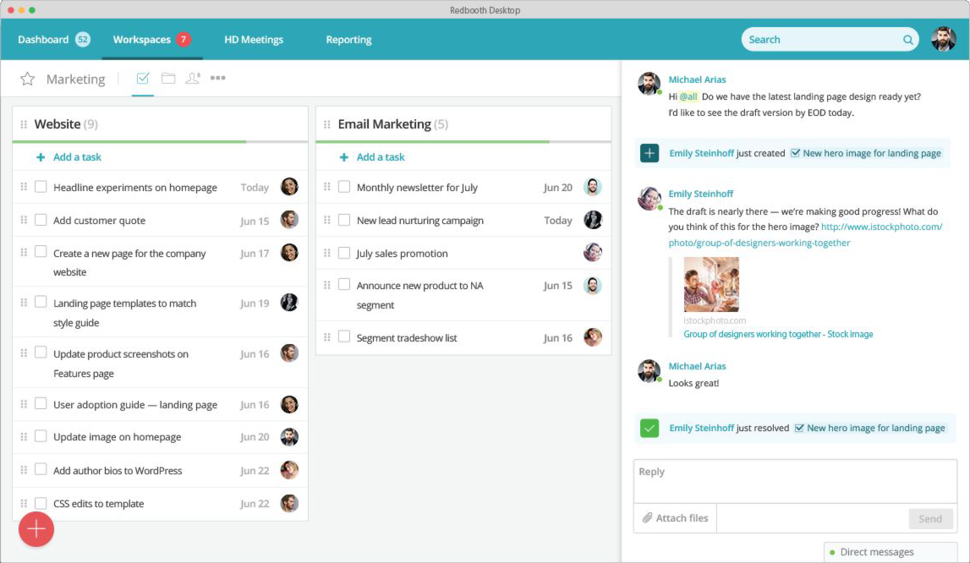The image size is (970, 563).
Task: Check off Monthly newsletter for July
Action: 344,186
